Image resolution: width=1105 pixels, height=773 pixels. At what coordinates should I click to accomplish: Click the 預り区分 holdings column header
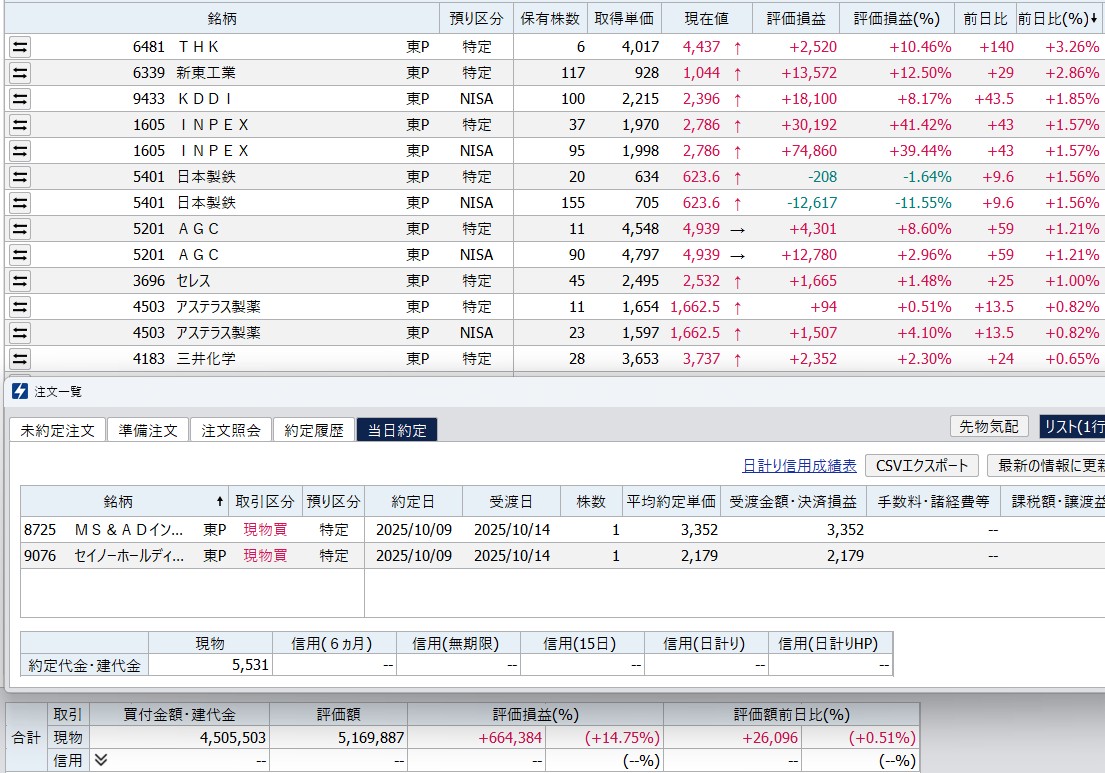(x=476, y=19)
